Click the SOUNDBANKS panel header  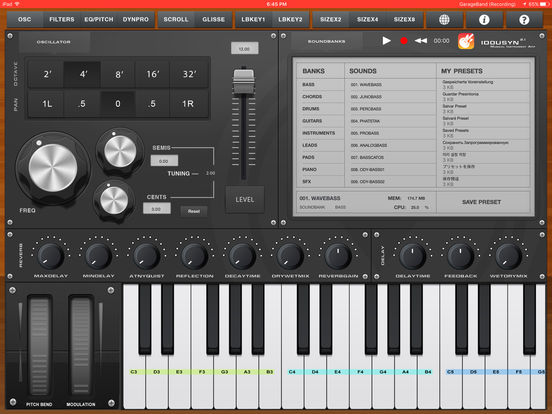pyautogui.click(x=326, y=42)
